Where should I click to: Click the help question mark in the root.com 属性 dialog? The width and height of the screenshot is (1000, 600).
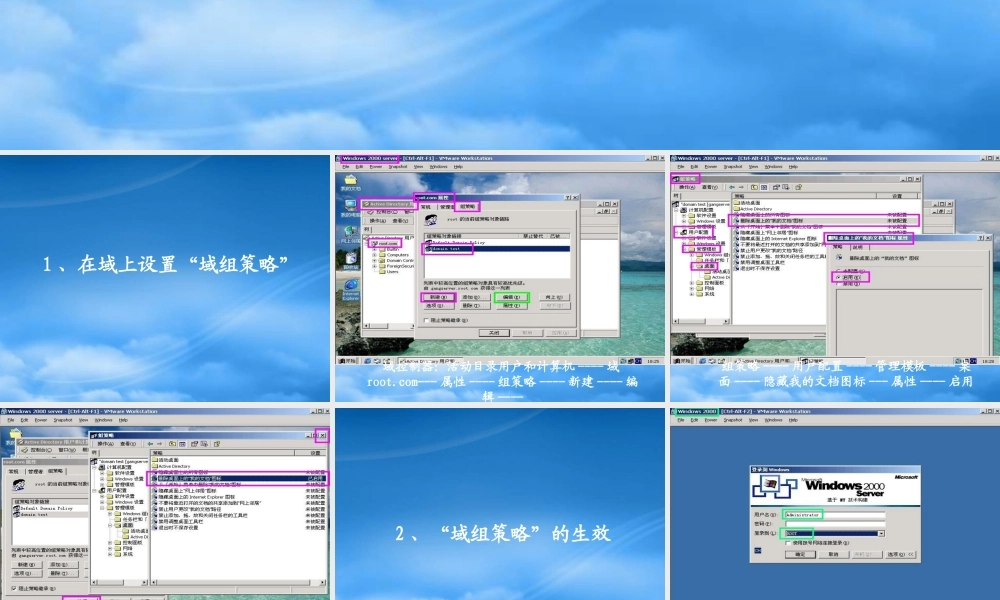click(569, 197)
